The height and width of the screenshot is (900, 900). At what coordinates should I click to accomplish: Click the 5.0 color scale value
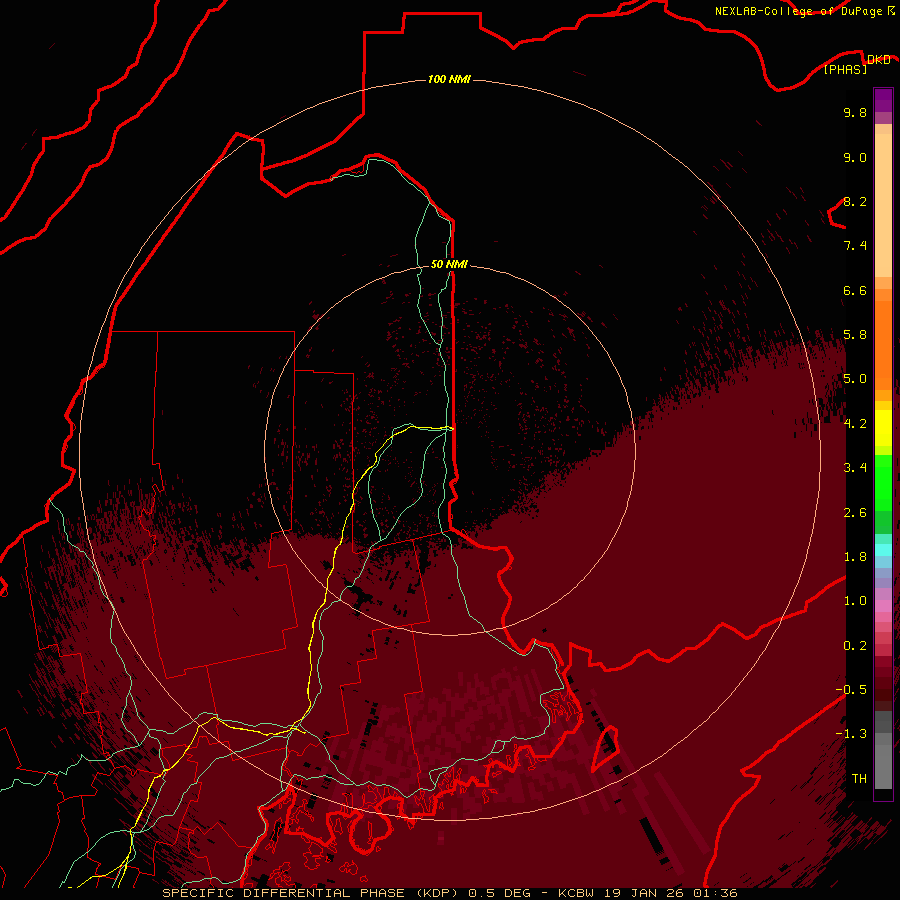[x=855, y=379]
